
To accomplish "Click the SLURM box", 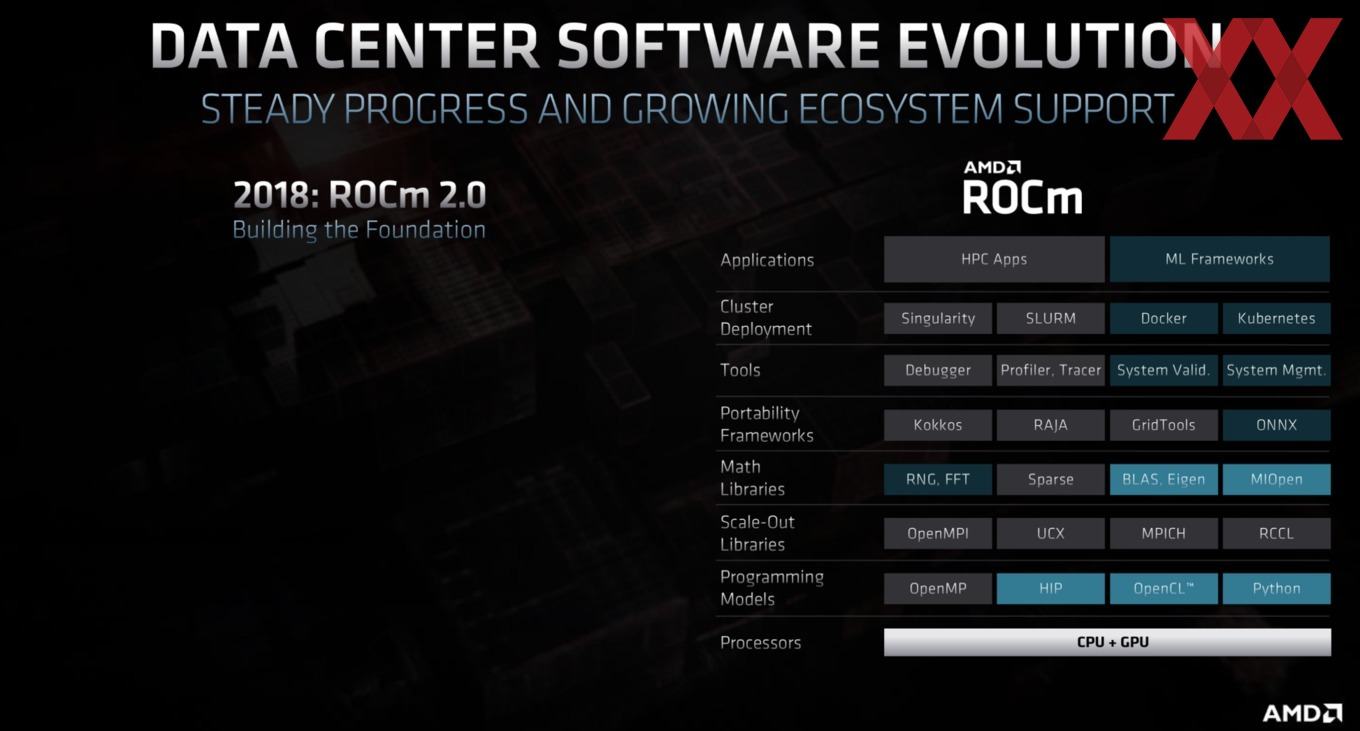I will tap(1051, 318).
